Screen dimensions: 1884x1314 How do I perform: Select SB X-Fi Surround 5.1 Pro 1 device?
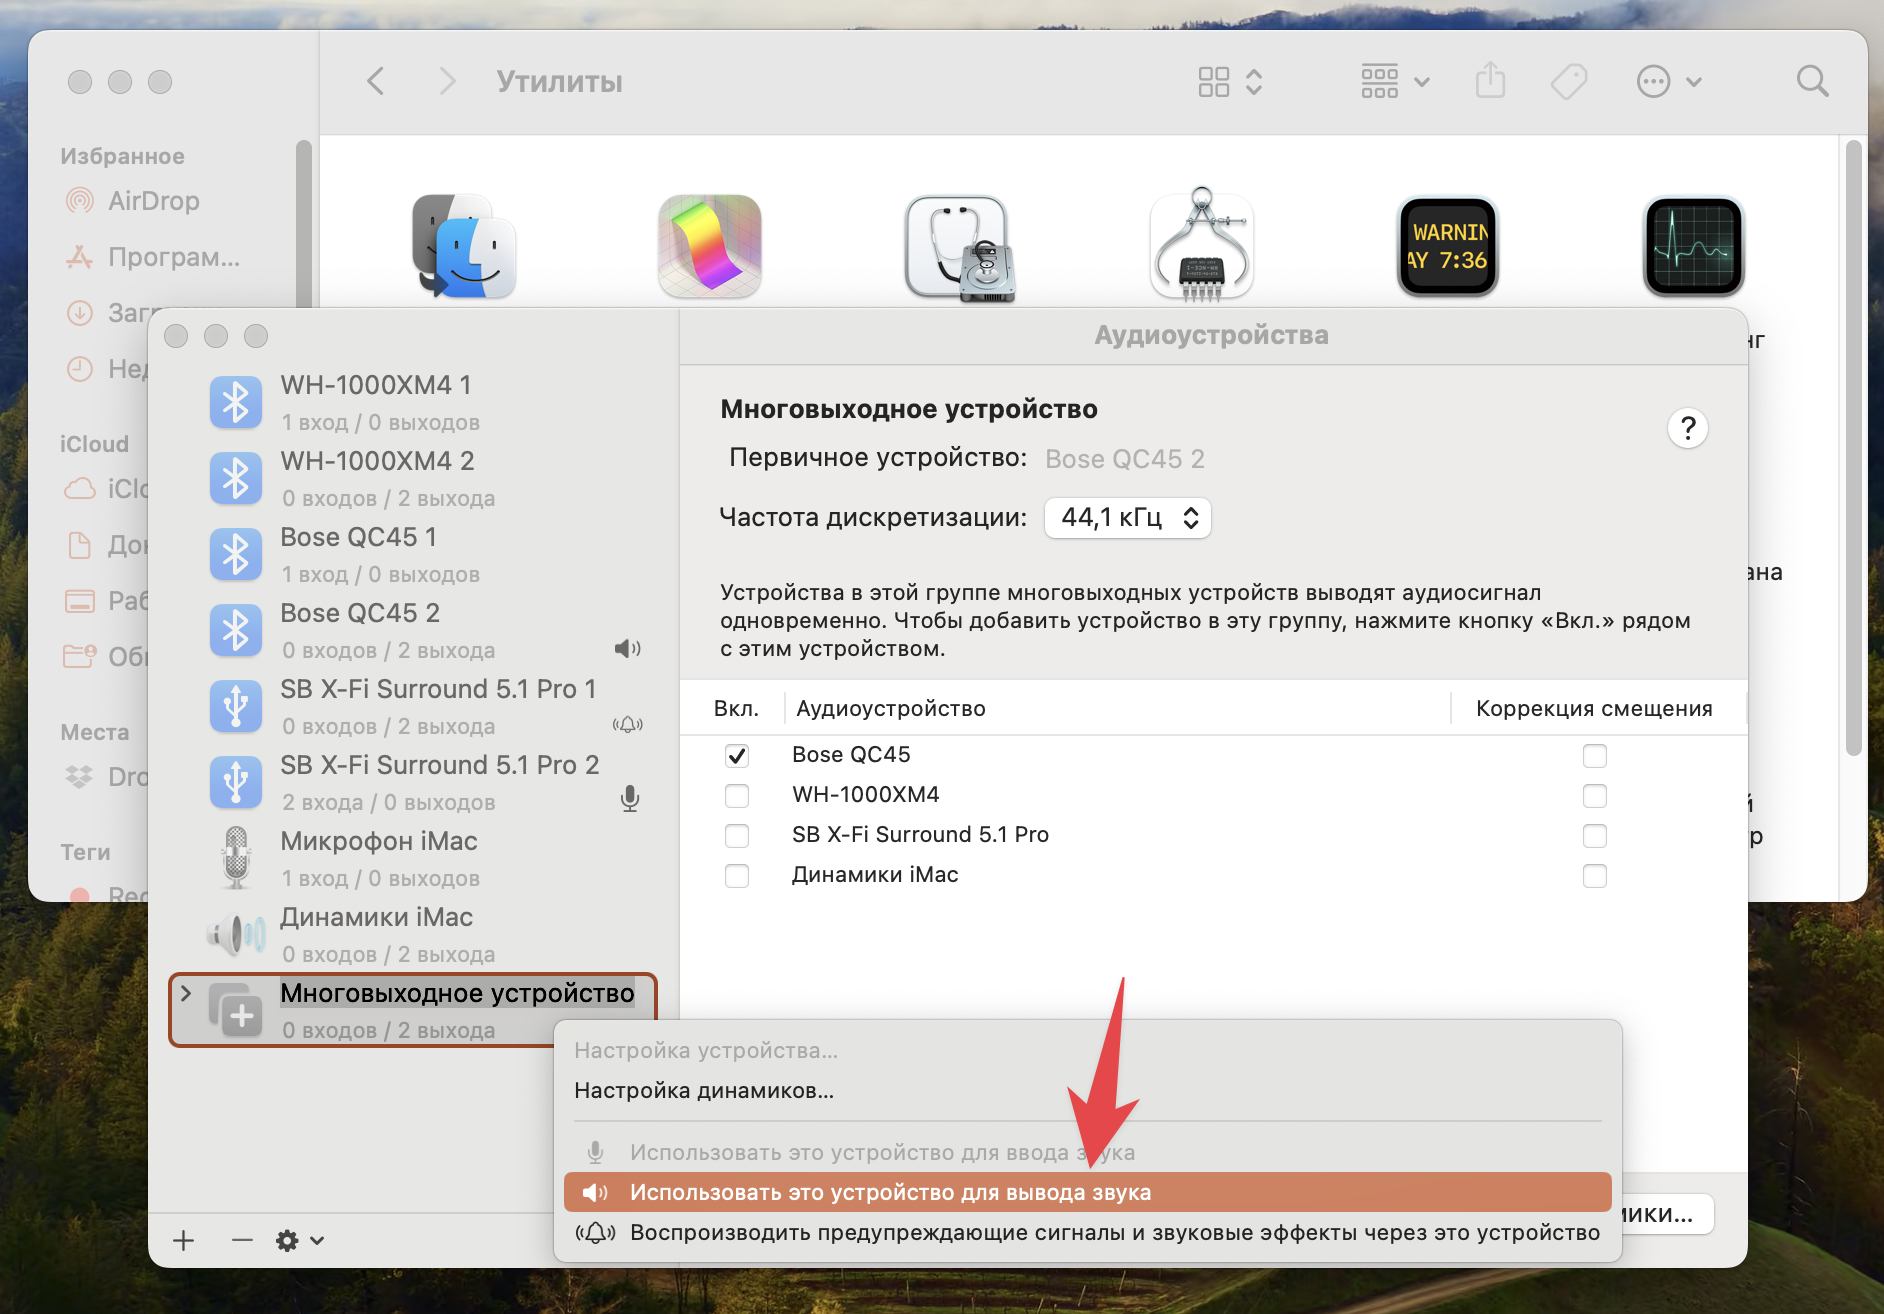(412, 706)
